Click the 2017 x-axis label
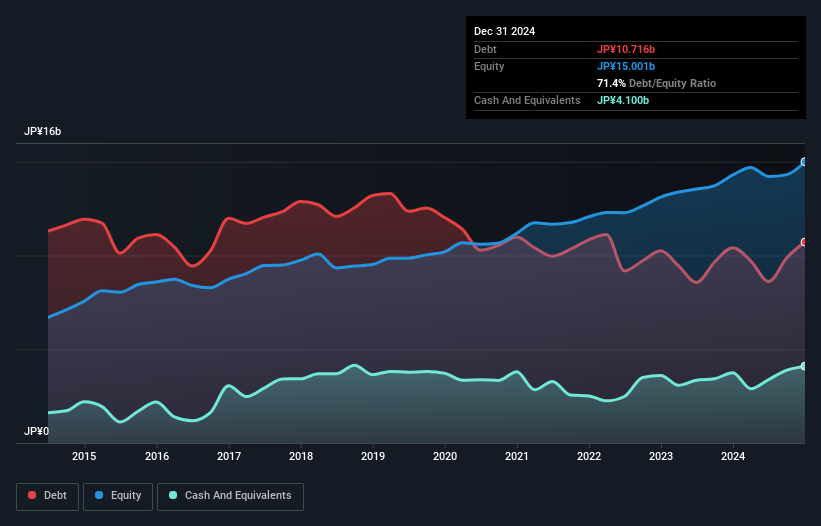Screen dimensions: 821x526 click(229, 456)
